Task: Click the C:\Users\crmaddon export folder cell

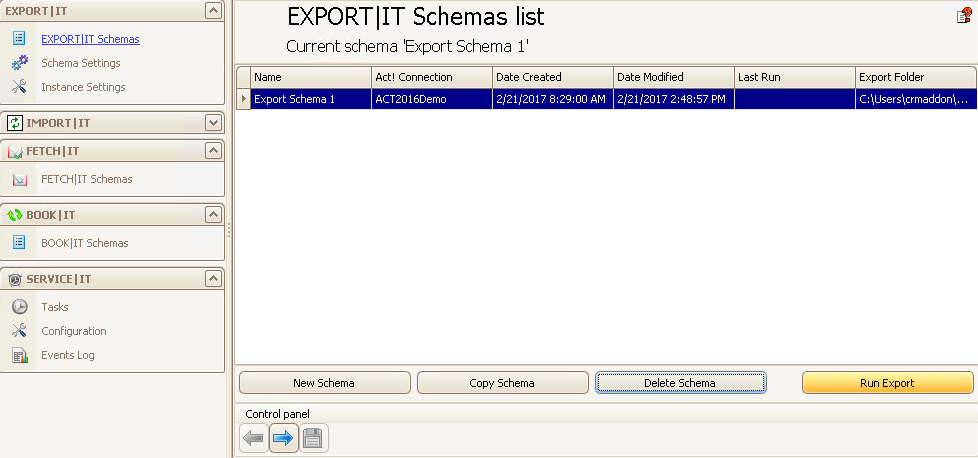Action: 916,99
